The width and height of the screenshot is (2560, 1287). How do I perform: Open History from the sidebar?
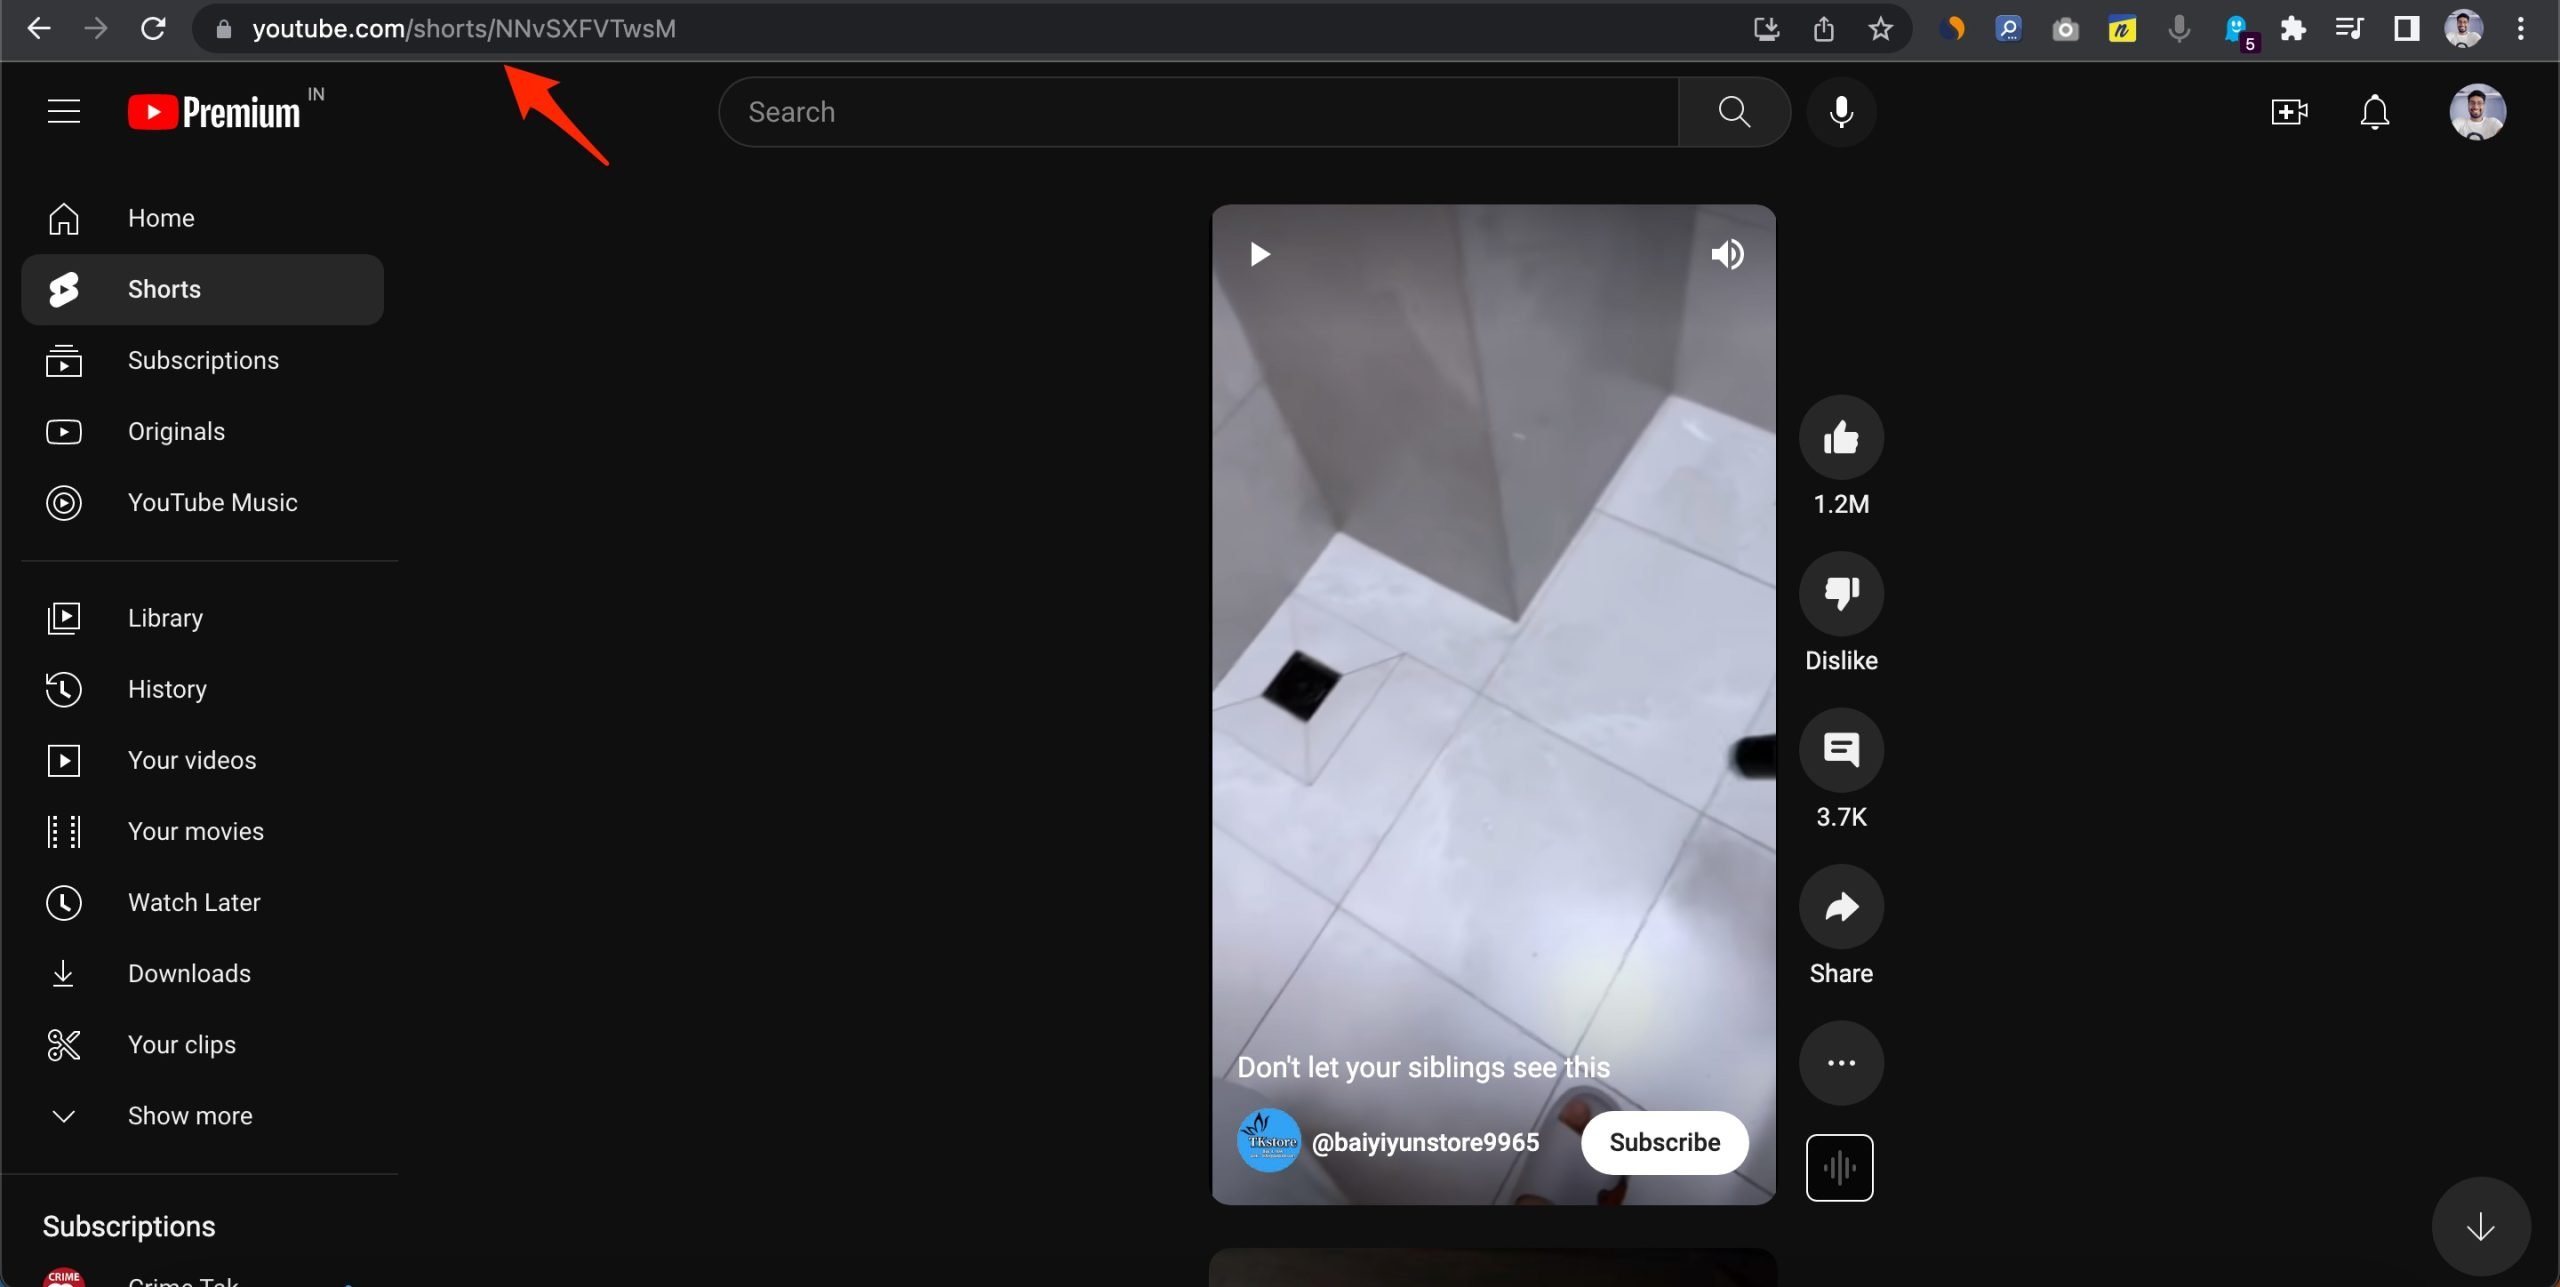point(167,689)
